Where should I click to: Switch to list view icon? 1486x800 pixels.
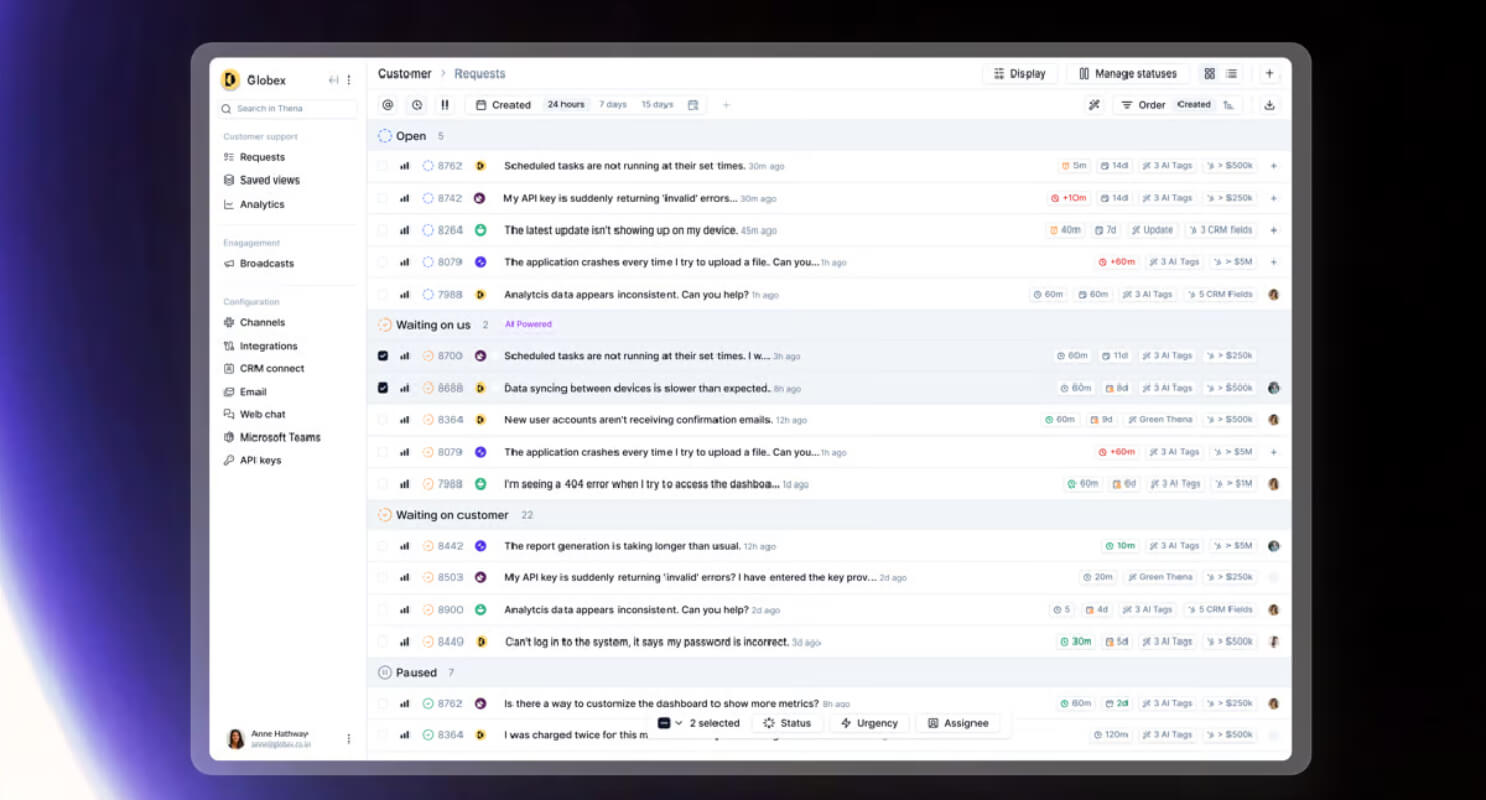click(1231, 74)
